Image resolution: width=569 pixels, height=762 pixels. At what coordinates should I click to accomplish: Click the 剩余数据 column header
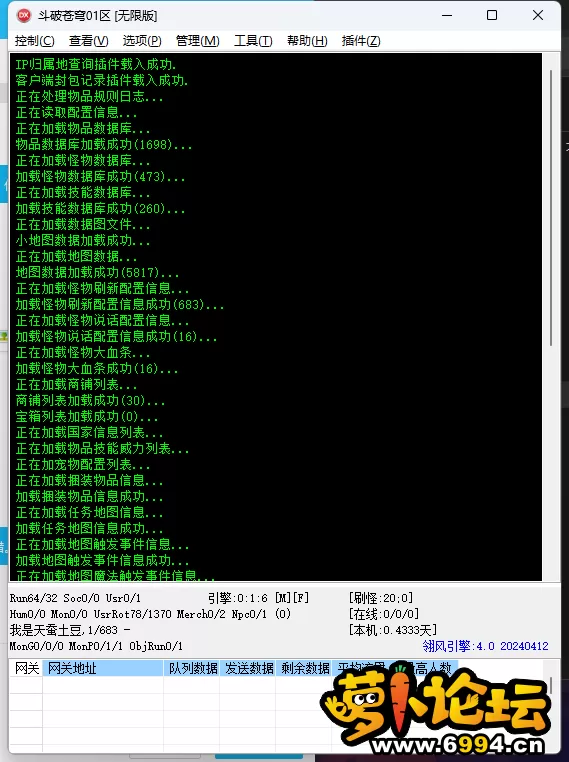[304, 668]
